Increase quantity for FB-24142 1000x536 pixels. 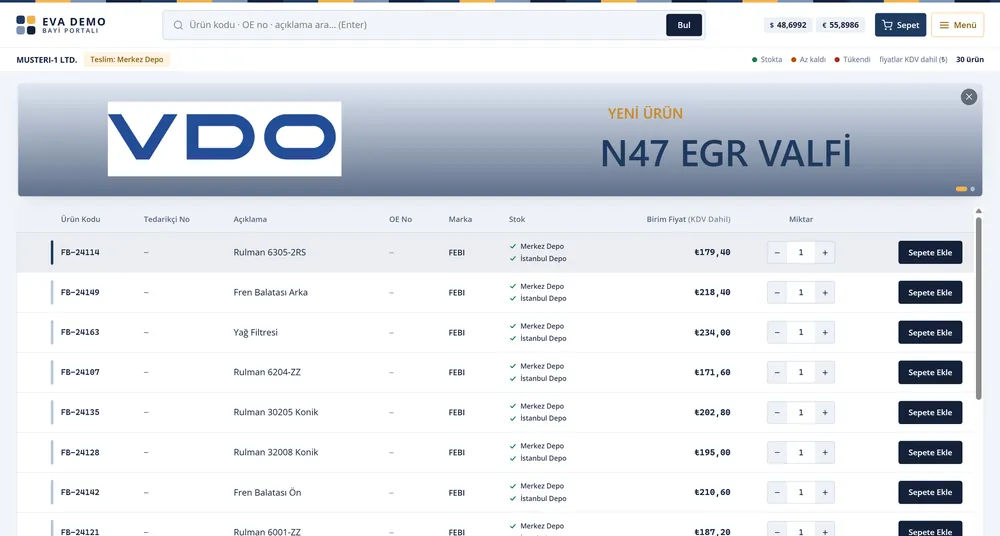[825, 493]
